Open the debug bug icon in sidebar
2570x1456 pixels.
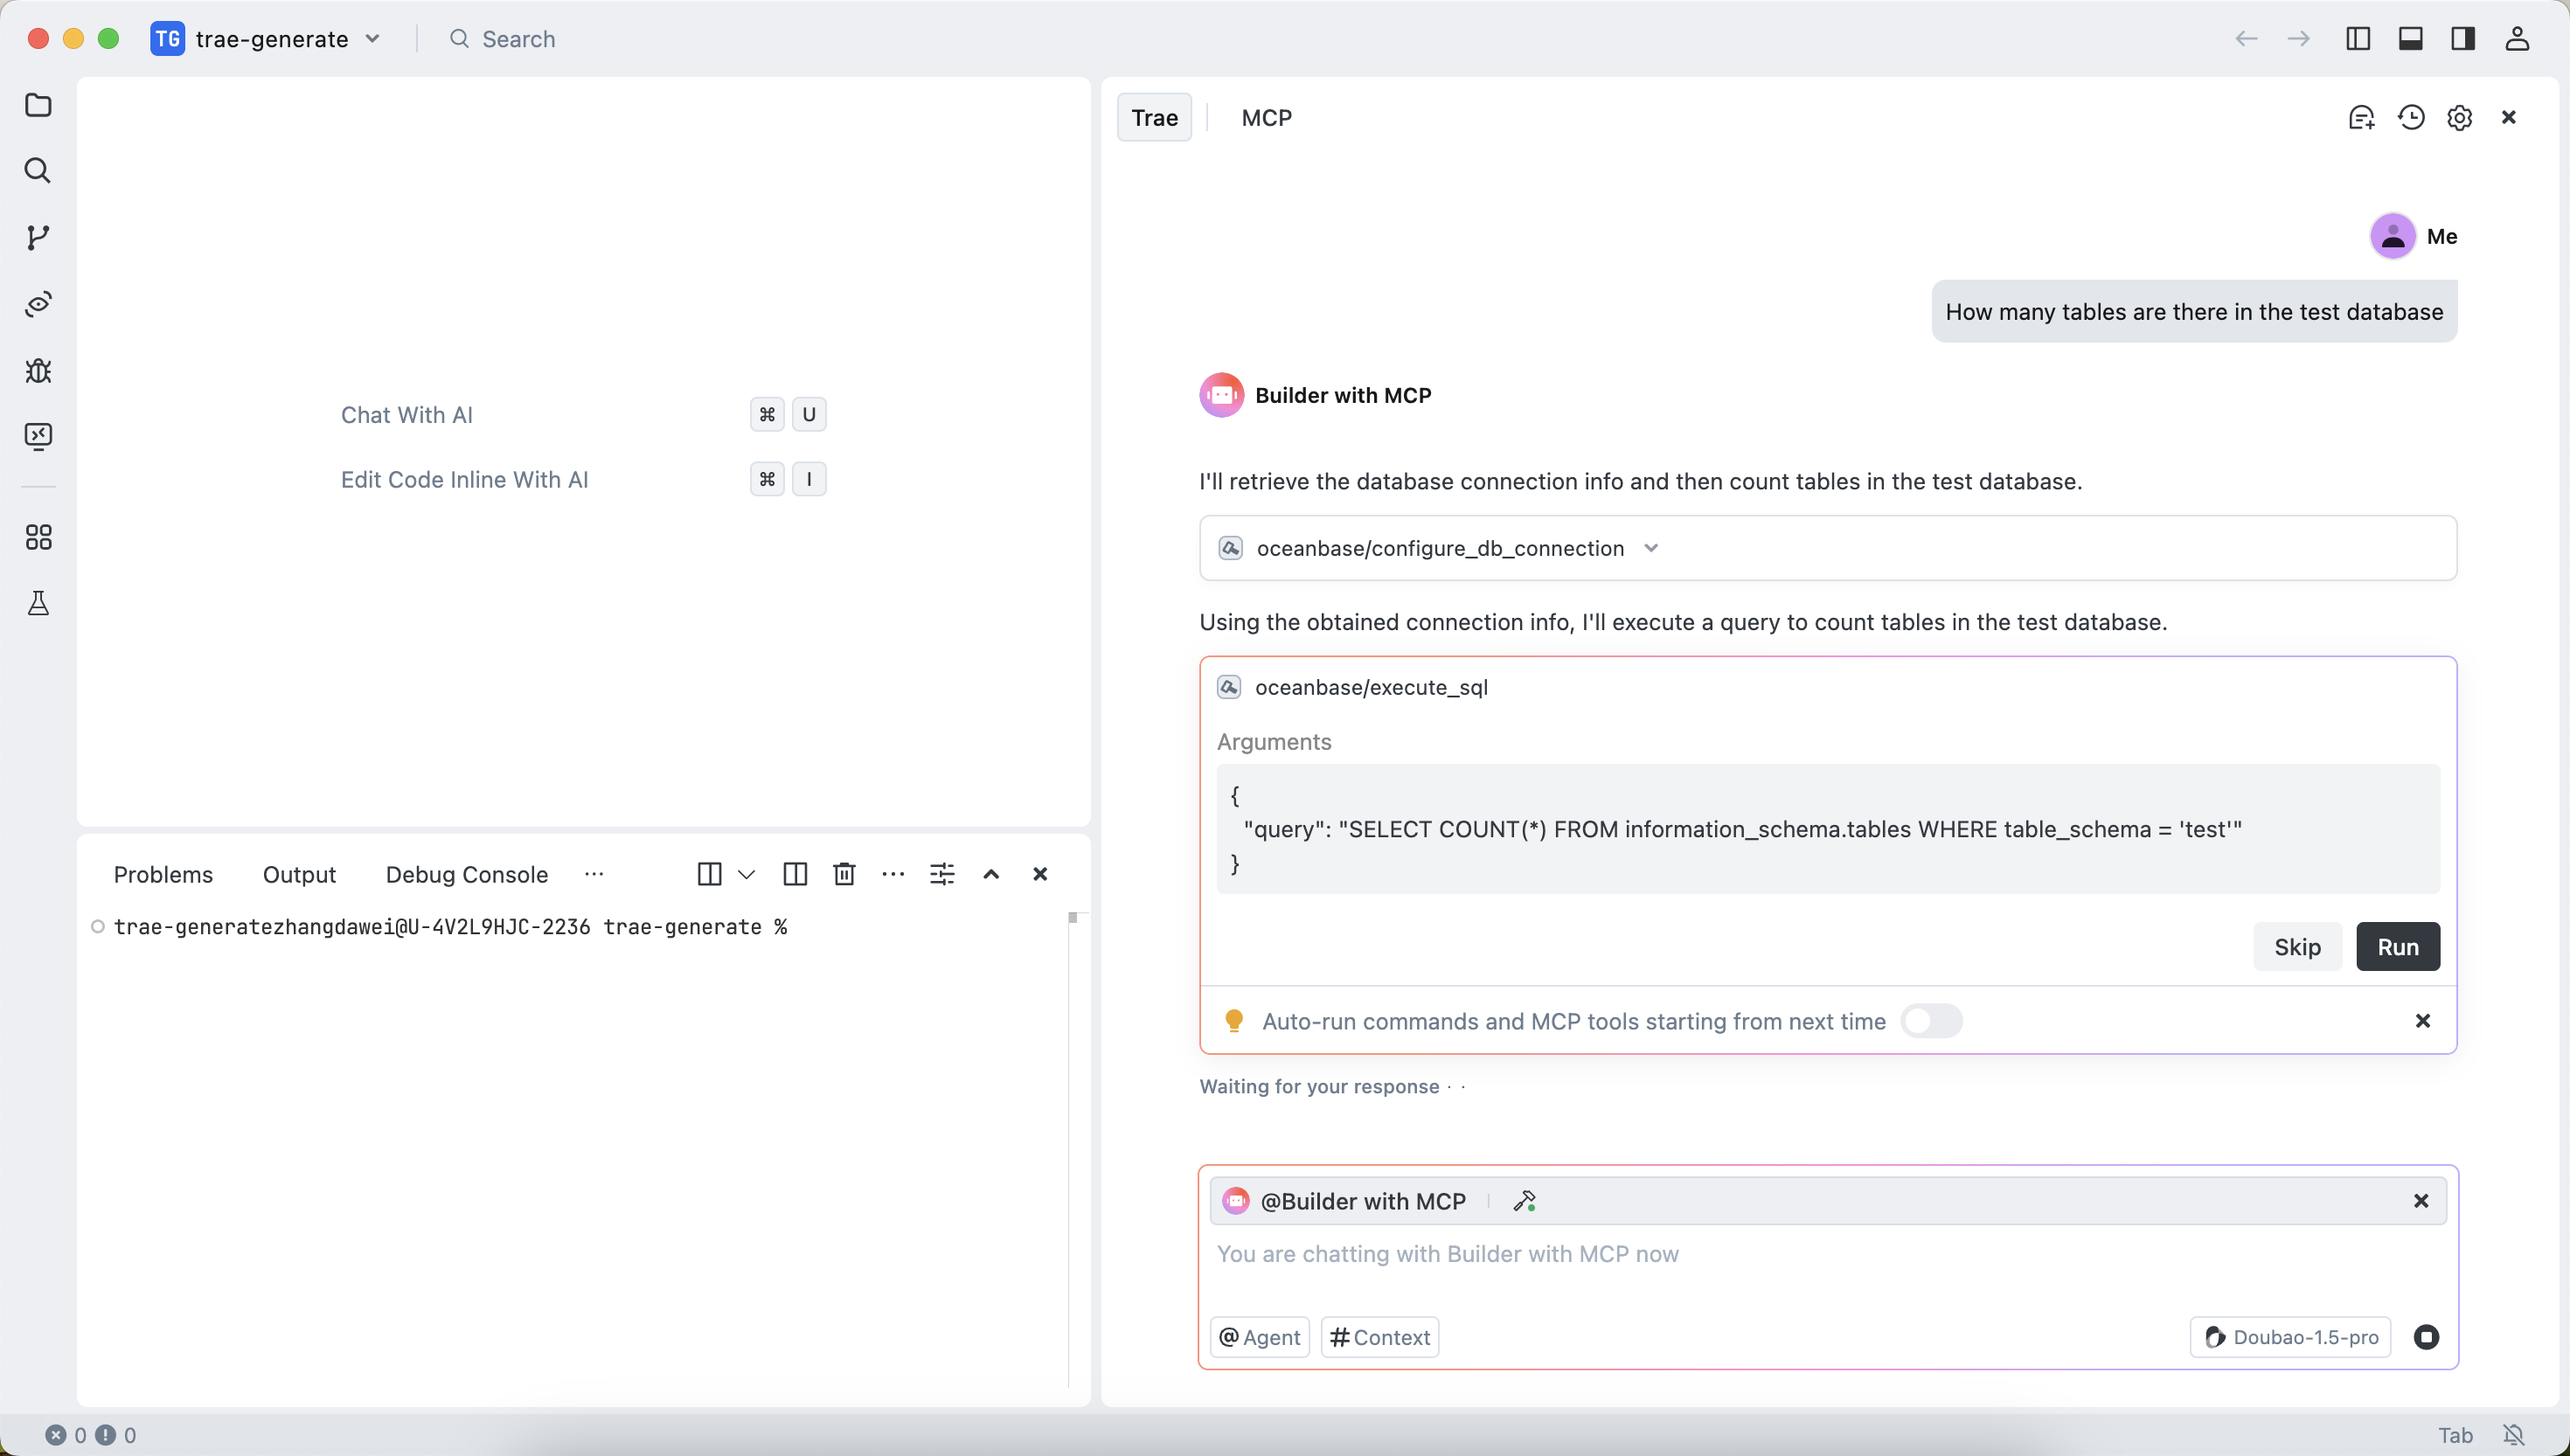tap(38, 371)
